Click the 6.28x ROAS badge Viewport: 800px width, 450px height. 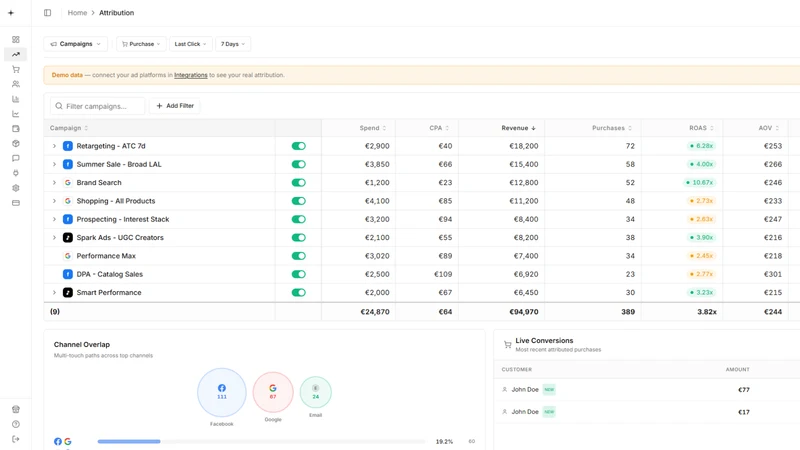[702, 146]
